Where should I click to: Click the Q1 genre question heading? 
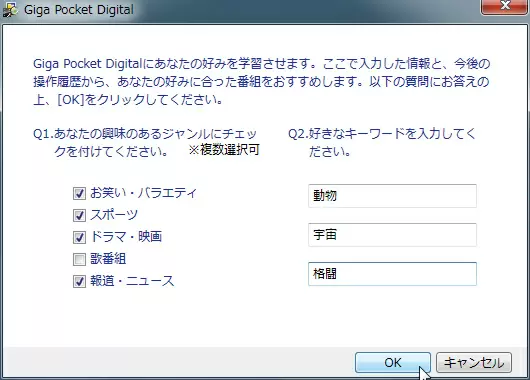click(145, 143)
